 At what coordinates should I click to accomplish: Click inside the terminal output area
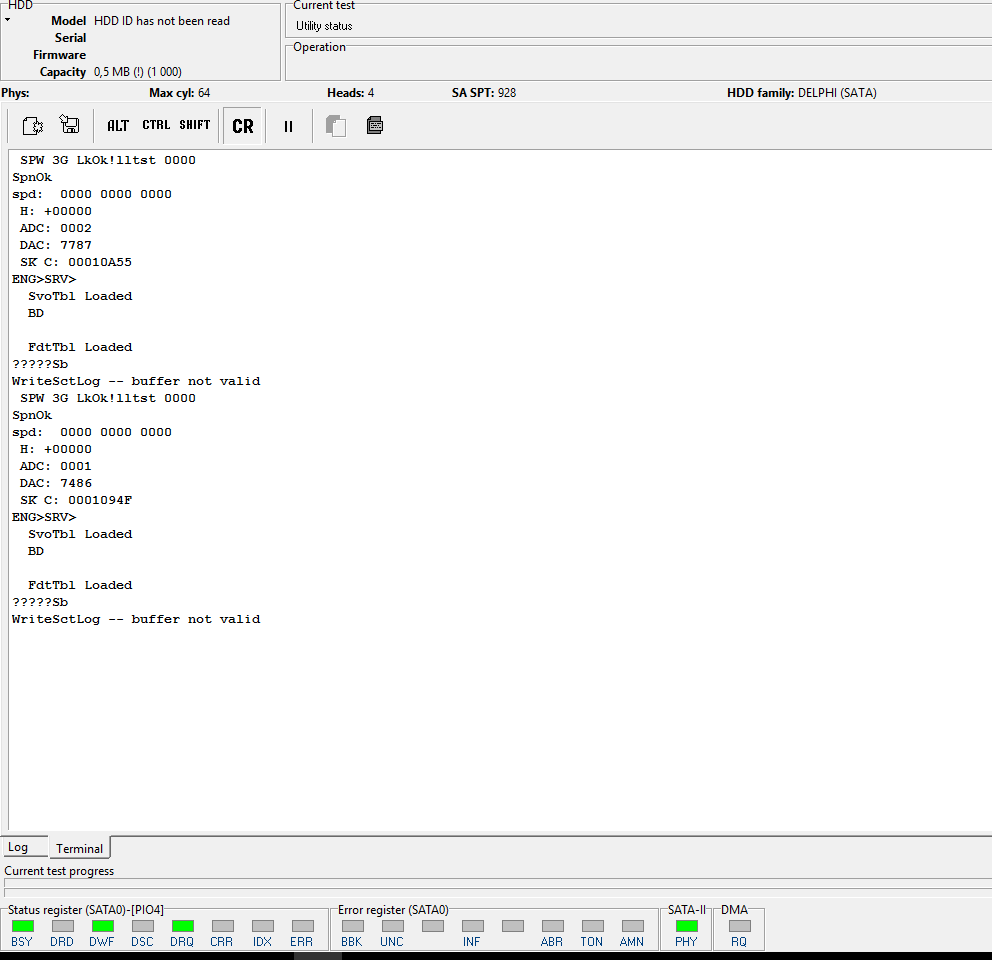point(500,490)
